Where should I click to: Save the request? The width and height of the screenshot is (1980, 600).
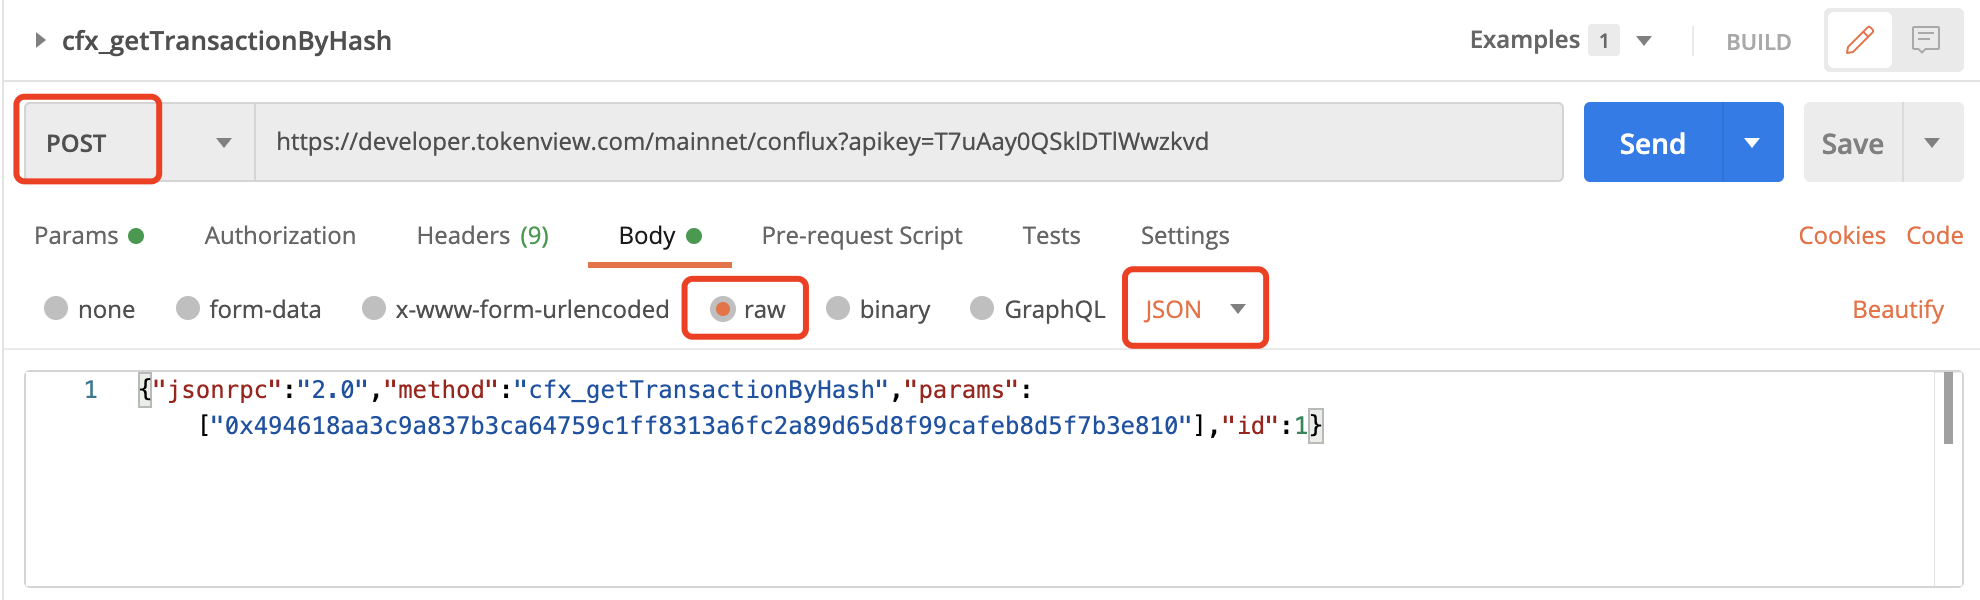[1852, 143]
